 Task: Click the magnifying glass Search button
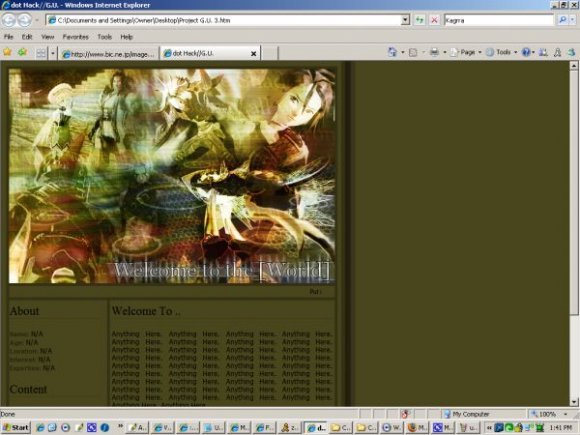(x=563, y=20)
